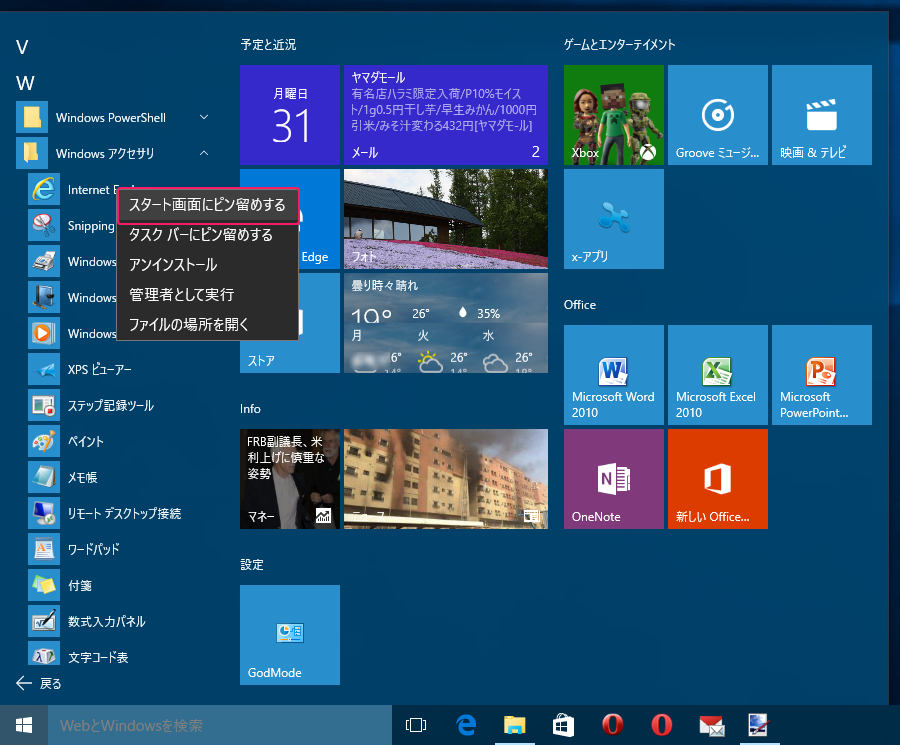Open the マネー news tile
Viewport: 900px width, 745px height.
click(290, 479)
